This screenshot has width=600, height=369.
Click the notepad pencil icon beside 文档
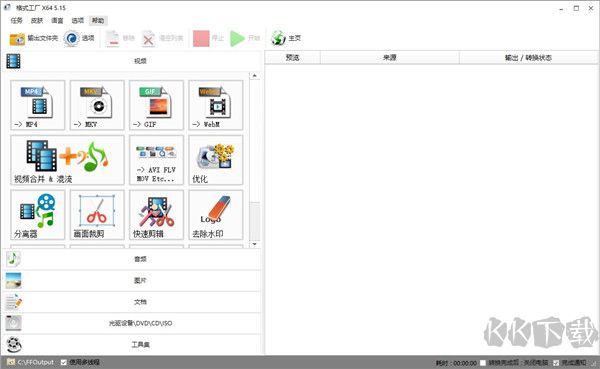click(13, 302)
